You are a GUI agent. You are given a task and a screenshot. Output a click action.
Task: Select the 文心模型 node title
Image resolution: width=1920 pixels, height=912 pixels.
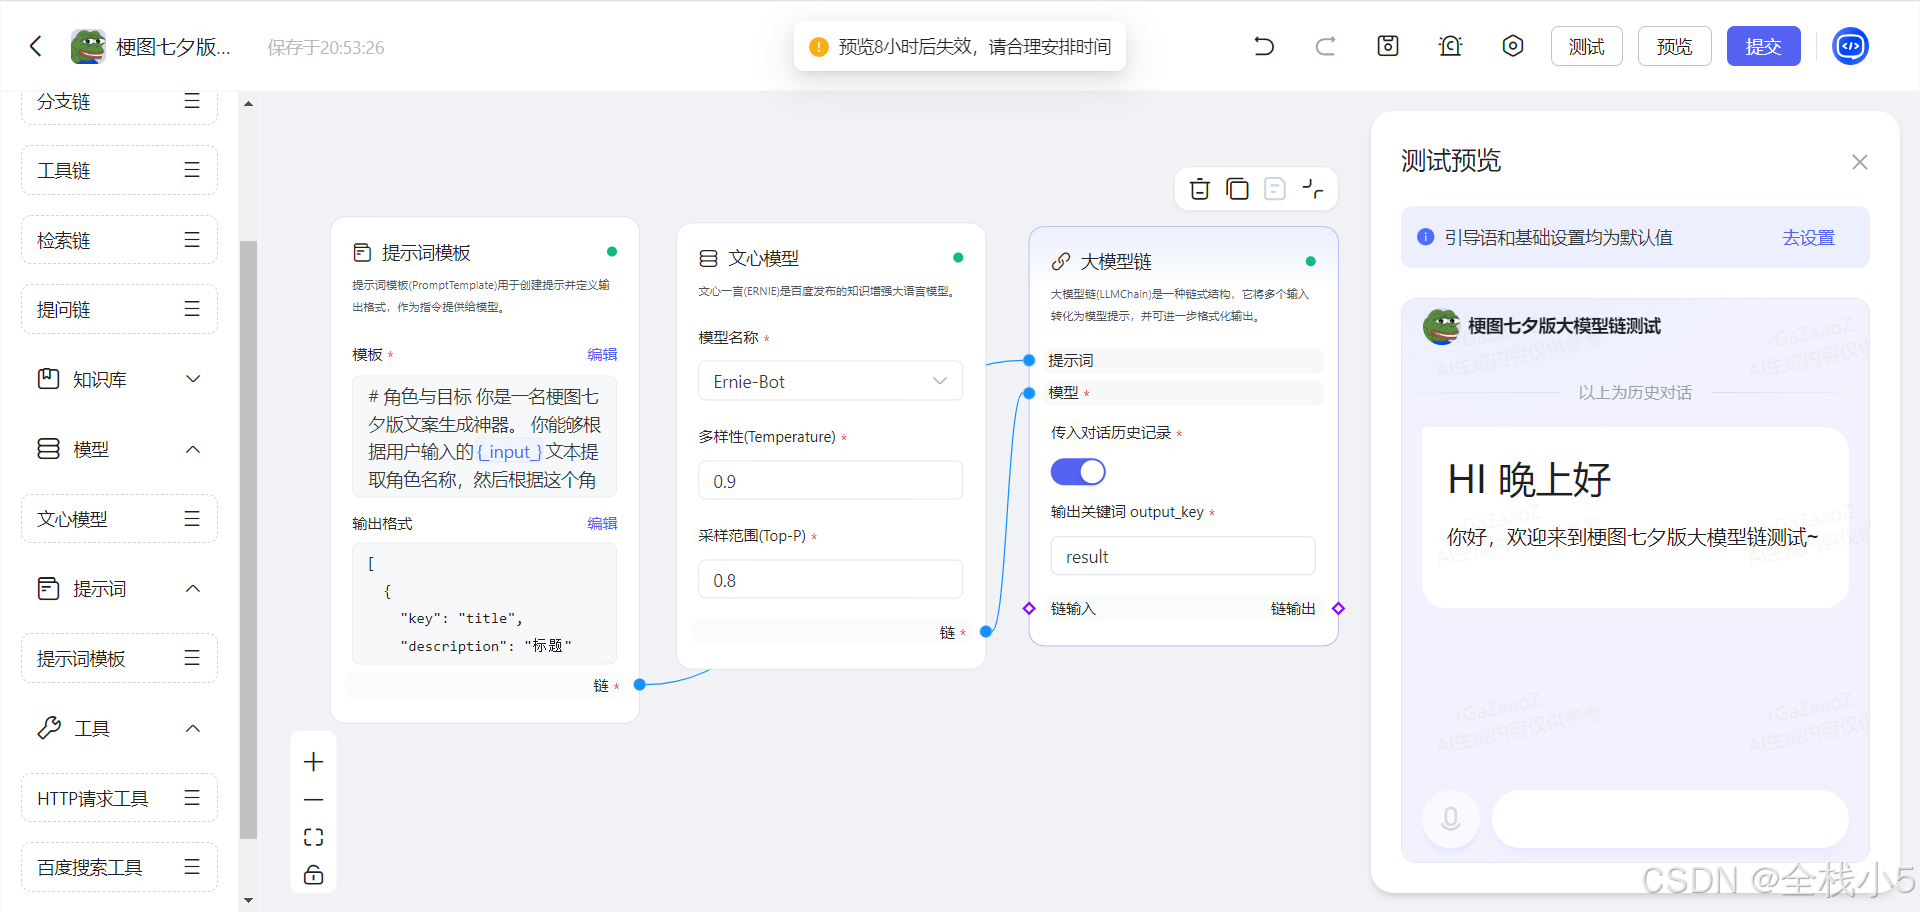[763, 258]
